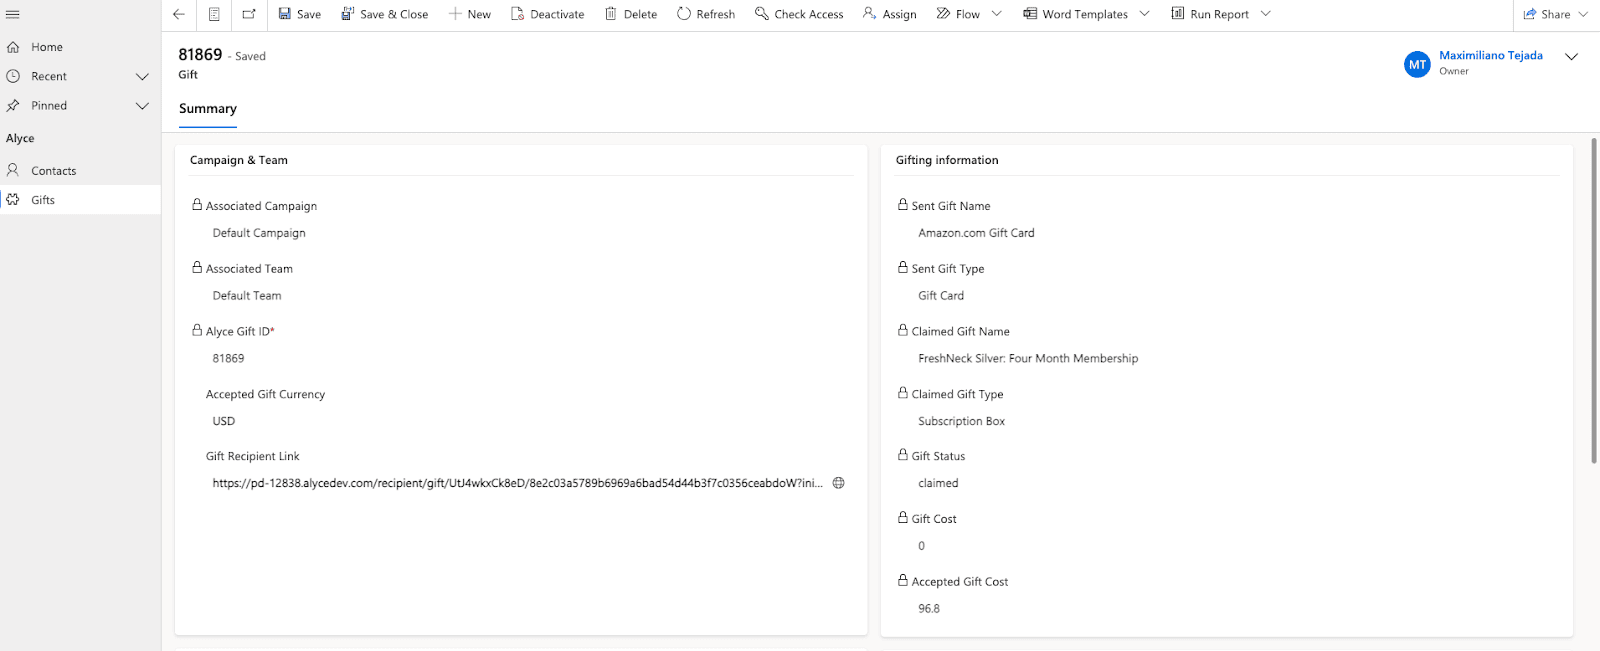Click the Share button
Viewport: 1600px width, 651px height.
[1547, 14]
